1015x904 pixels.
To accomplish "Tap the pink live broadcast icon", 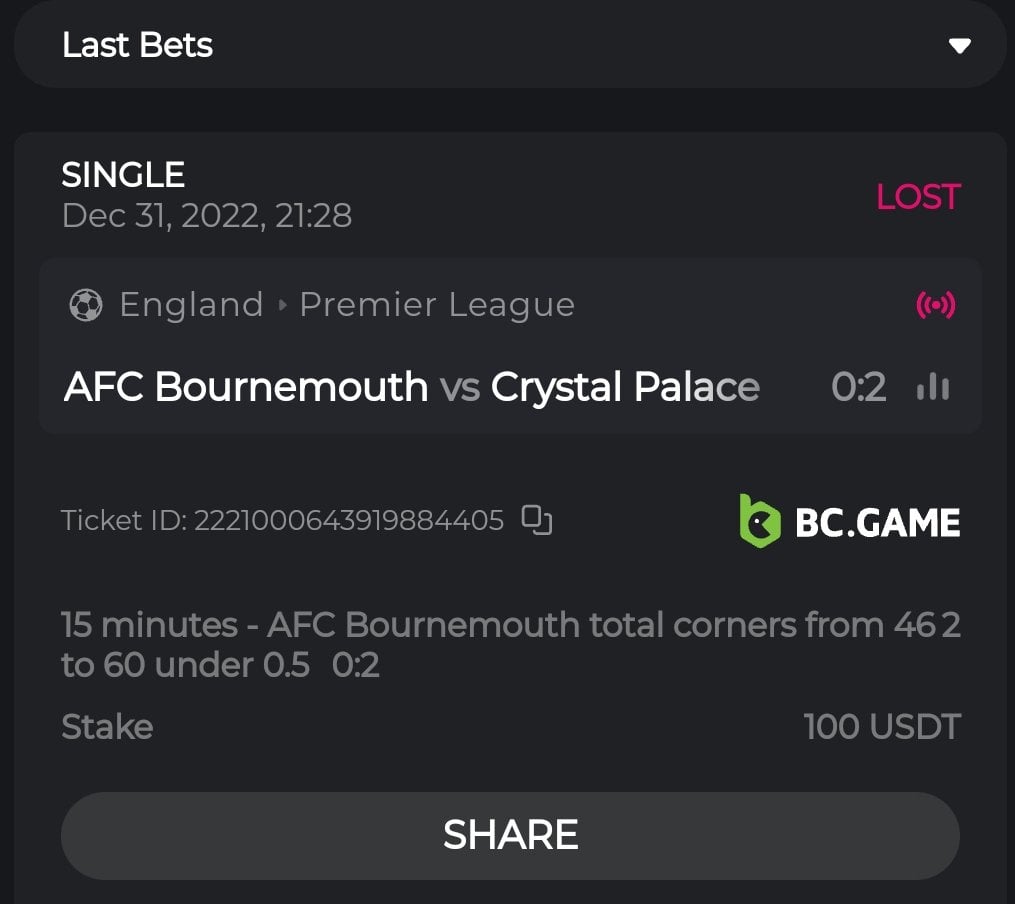I will pos(935,305).
